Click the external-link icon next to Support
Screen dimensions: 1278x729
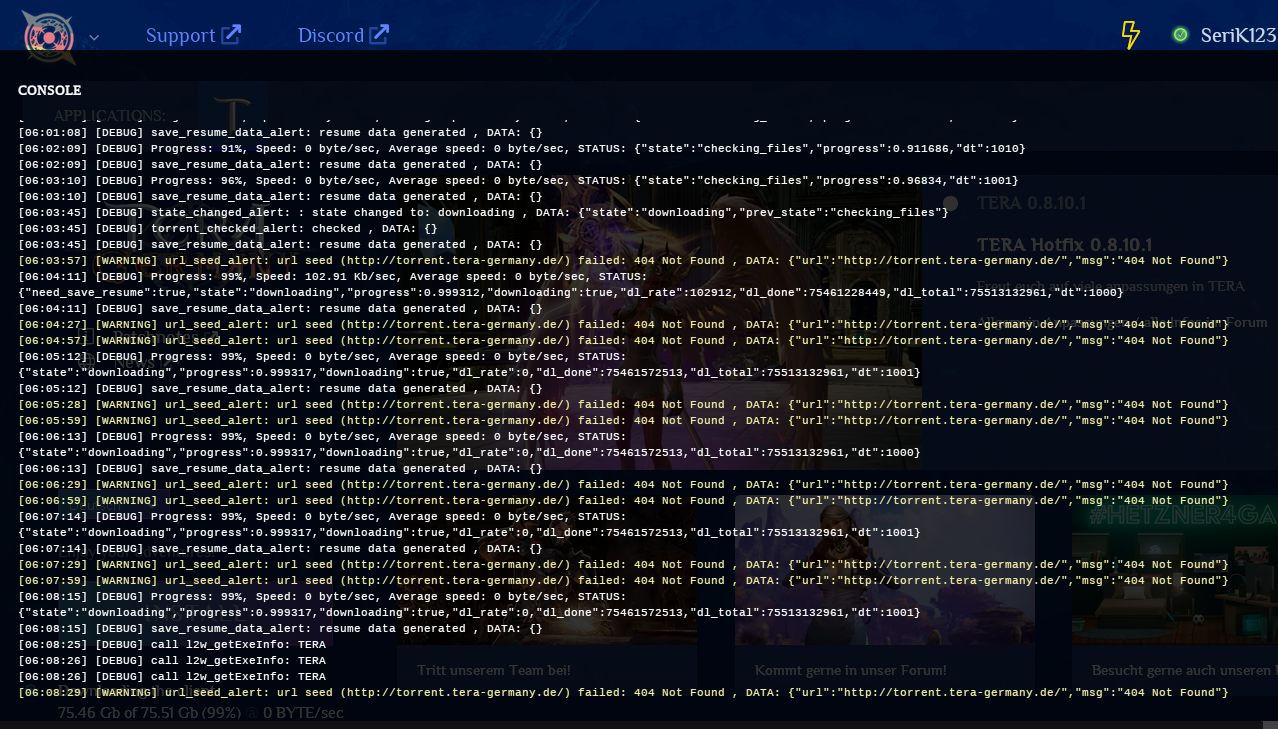231,34
